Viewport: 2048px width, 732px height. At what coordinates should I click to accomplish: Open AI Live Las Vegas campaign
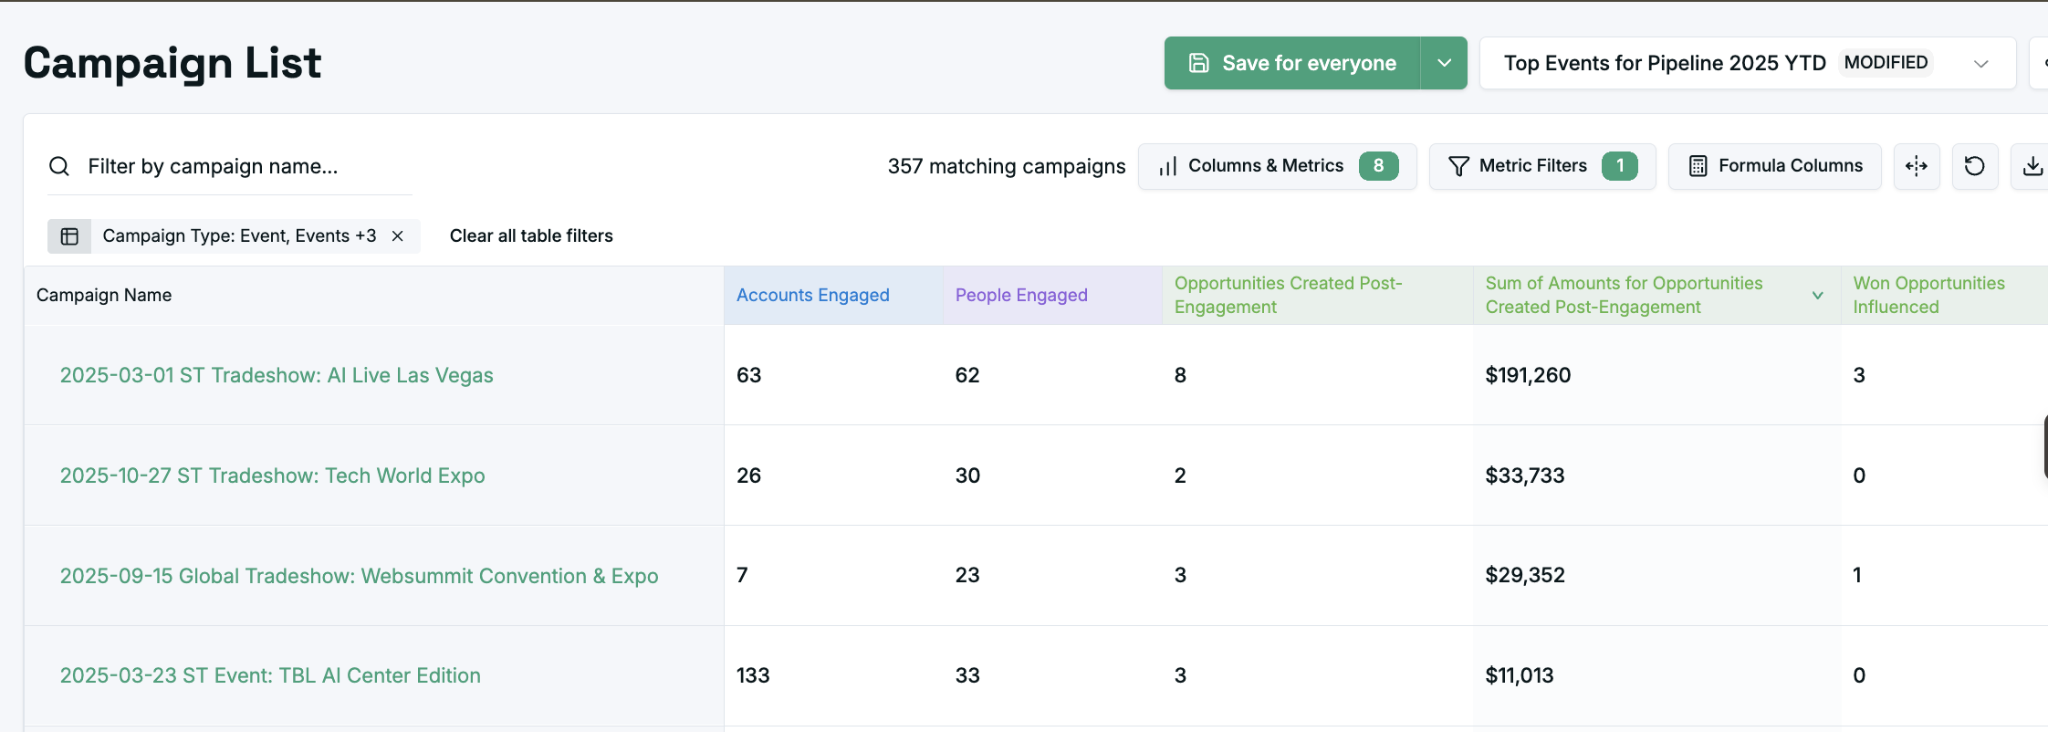pos(276,375)
